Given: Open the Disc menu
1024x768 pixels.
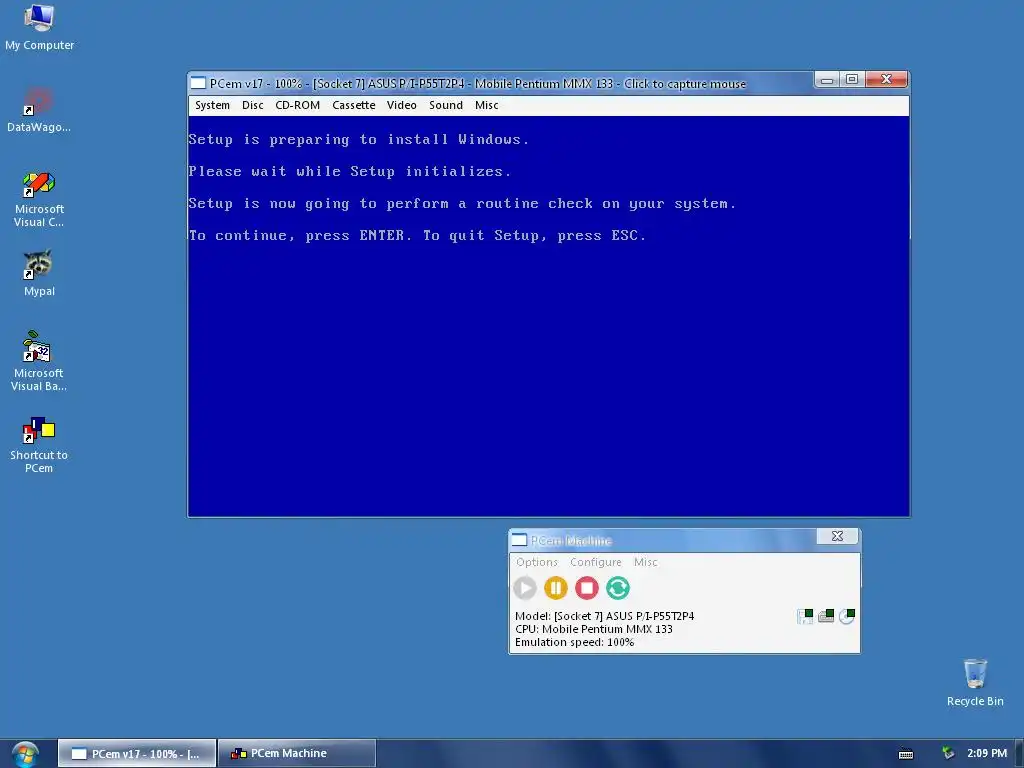Looking at the screenshot, I should [253, 105].
